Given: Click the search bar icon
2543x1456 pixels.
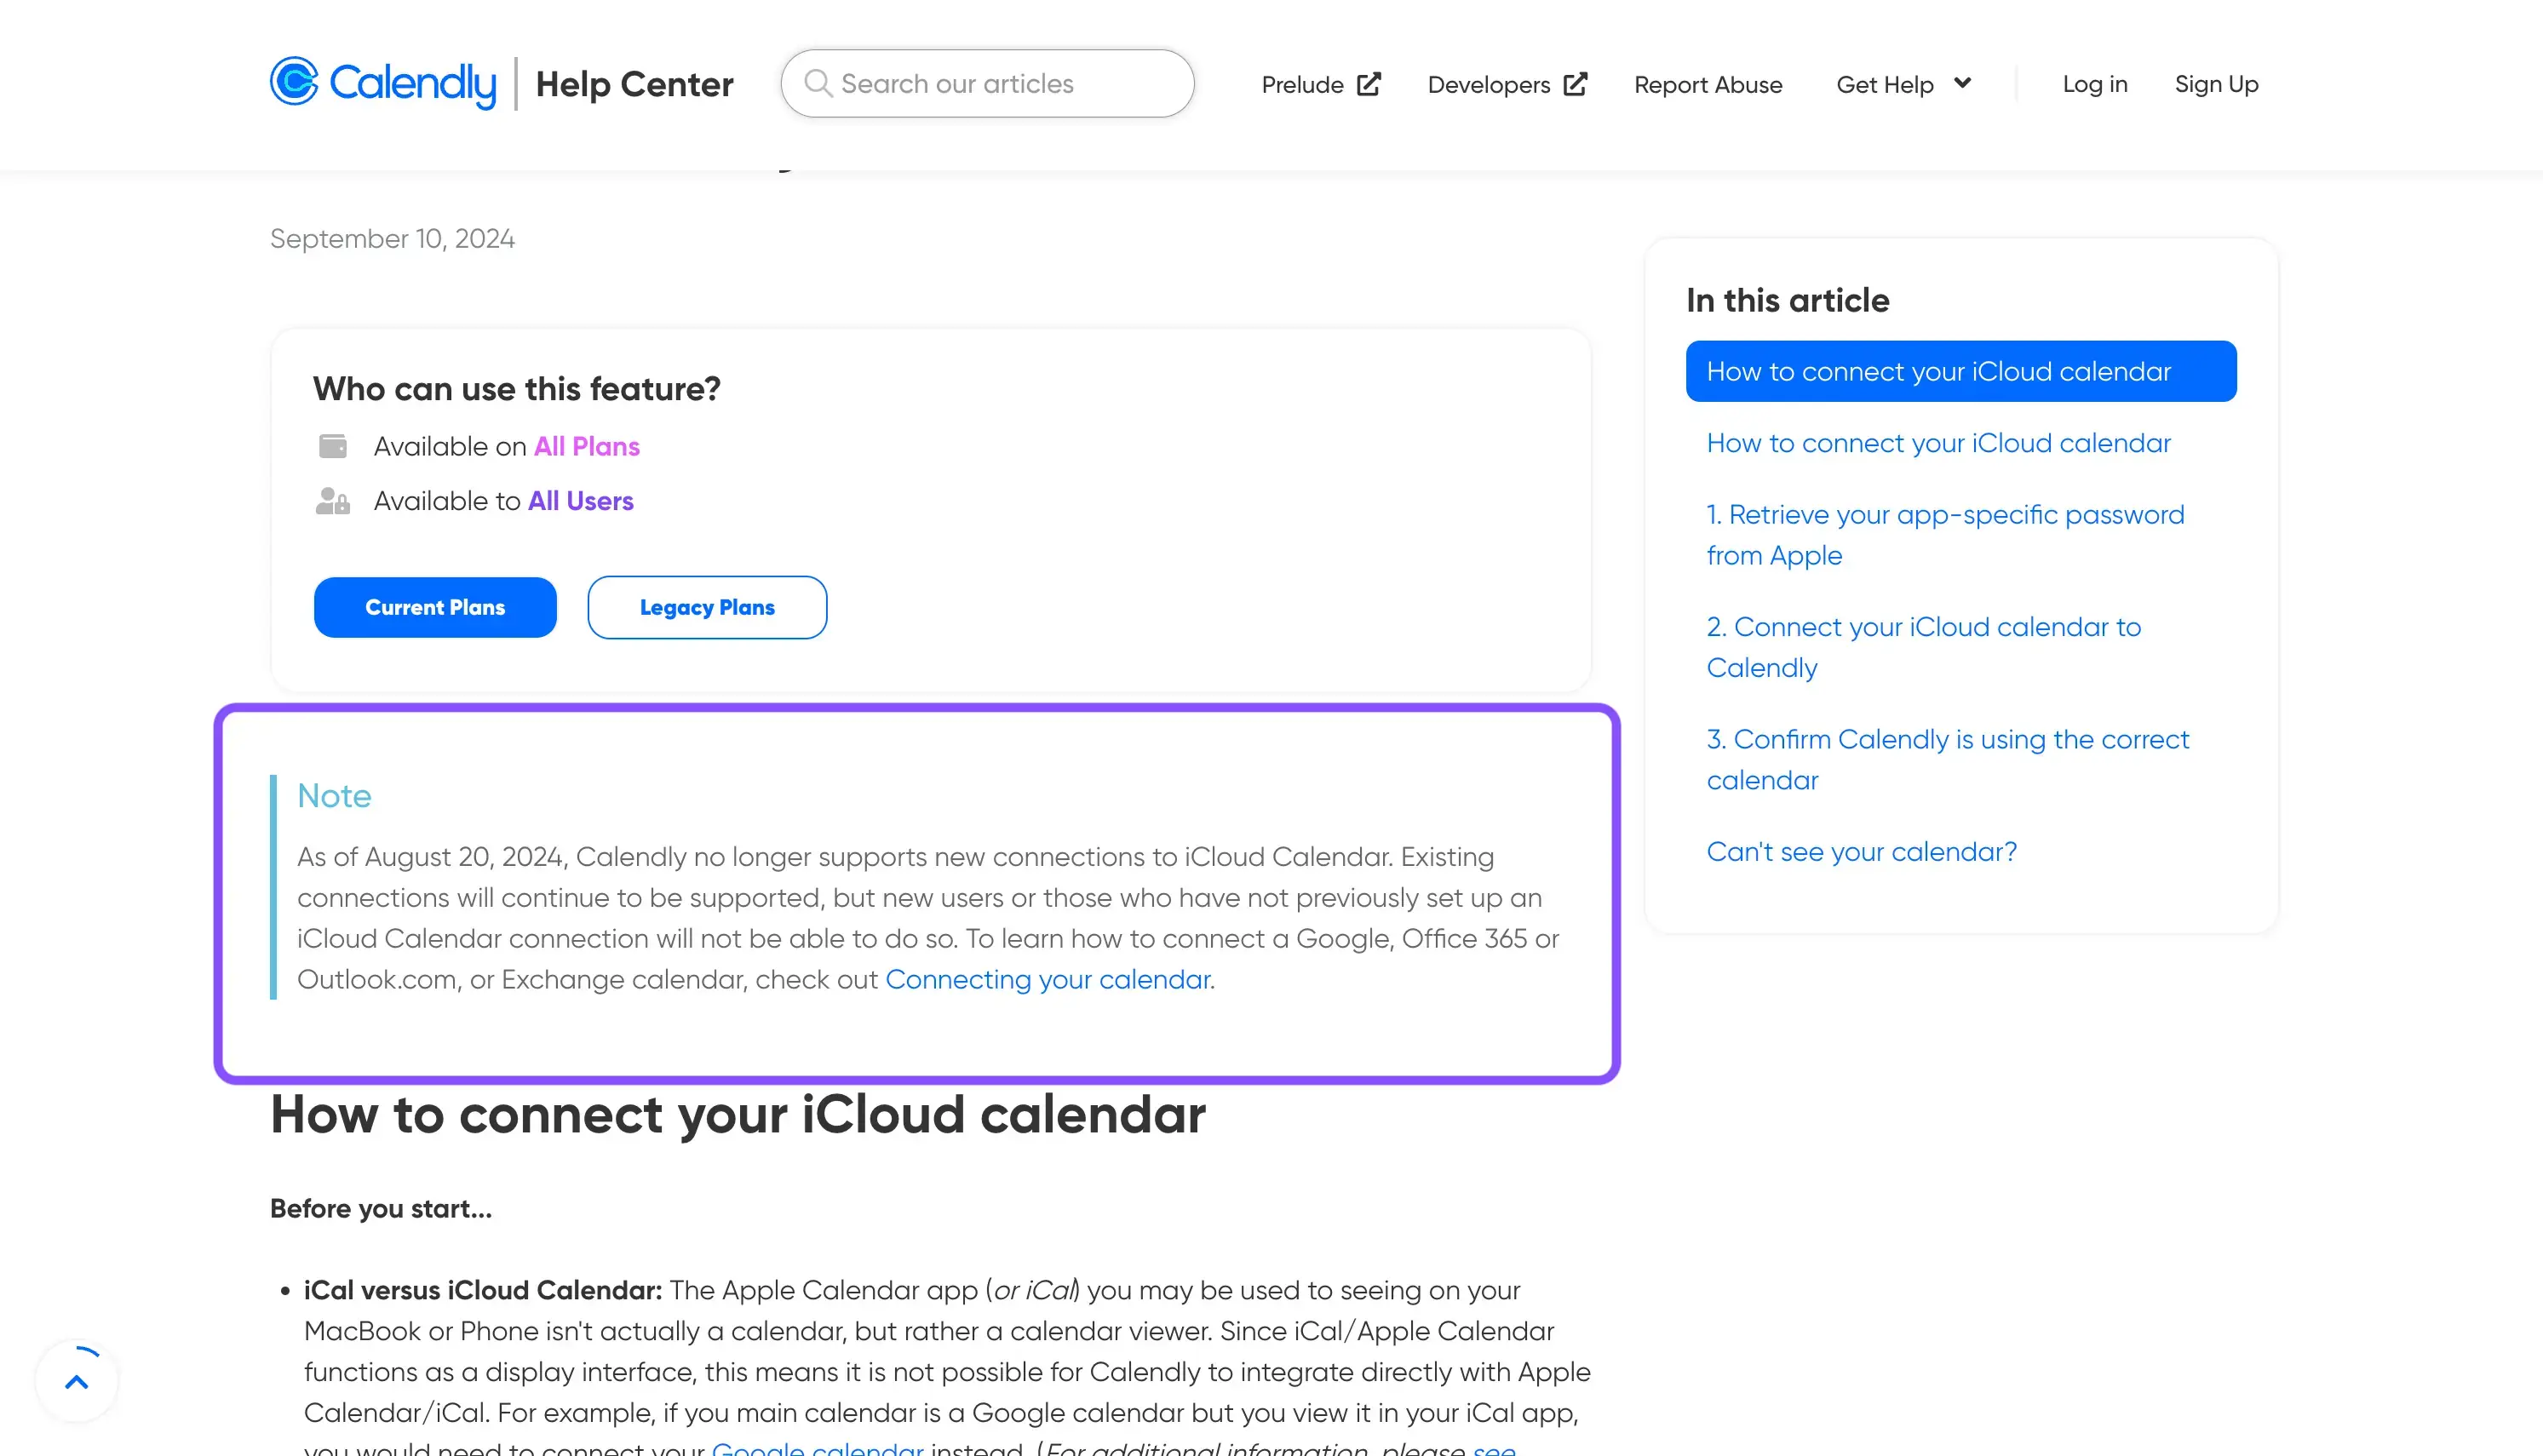Looking at the screenshot, I should point(819,82).
